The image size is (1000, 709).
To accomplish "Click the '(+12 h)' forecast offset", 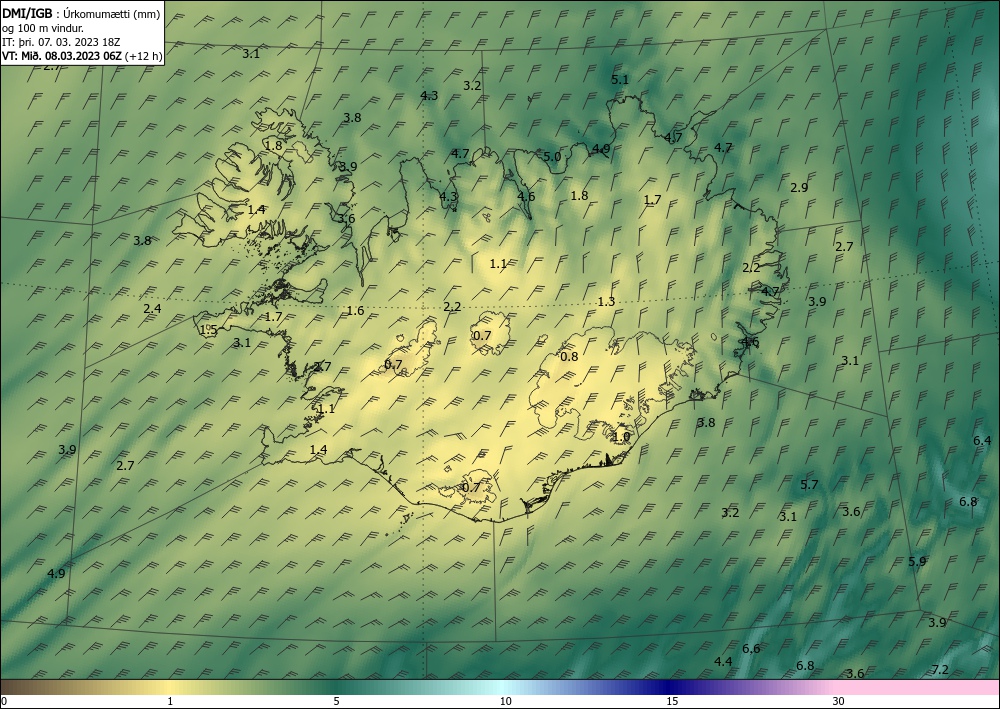I will pyautogui.click(x=143, y=56).
